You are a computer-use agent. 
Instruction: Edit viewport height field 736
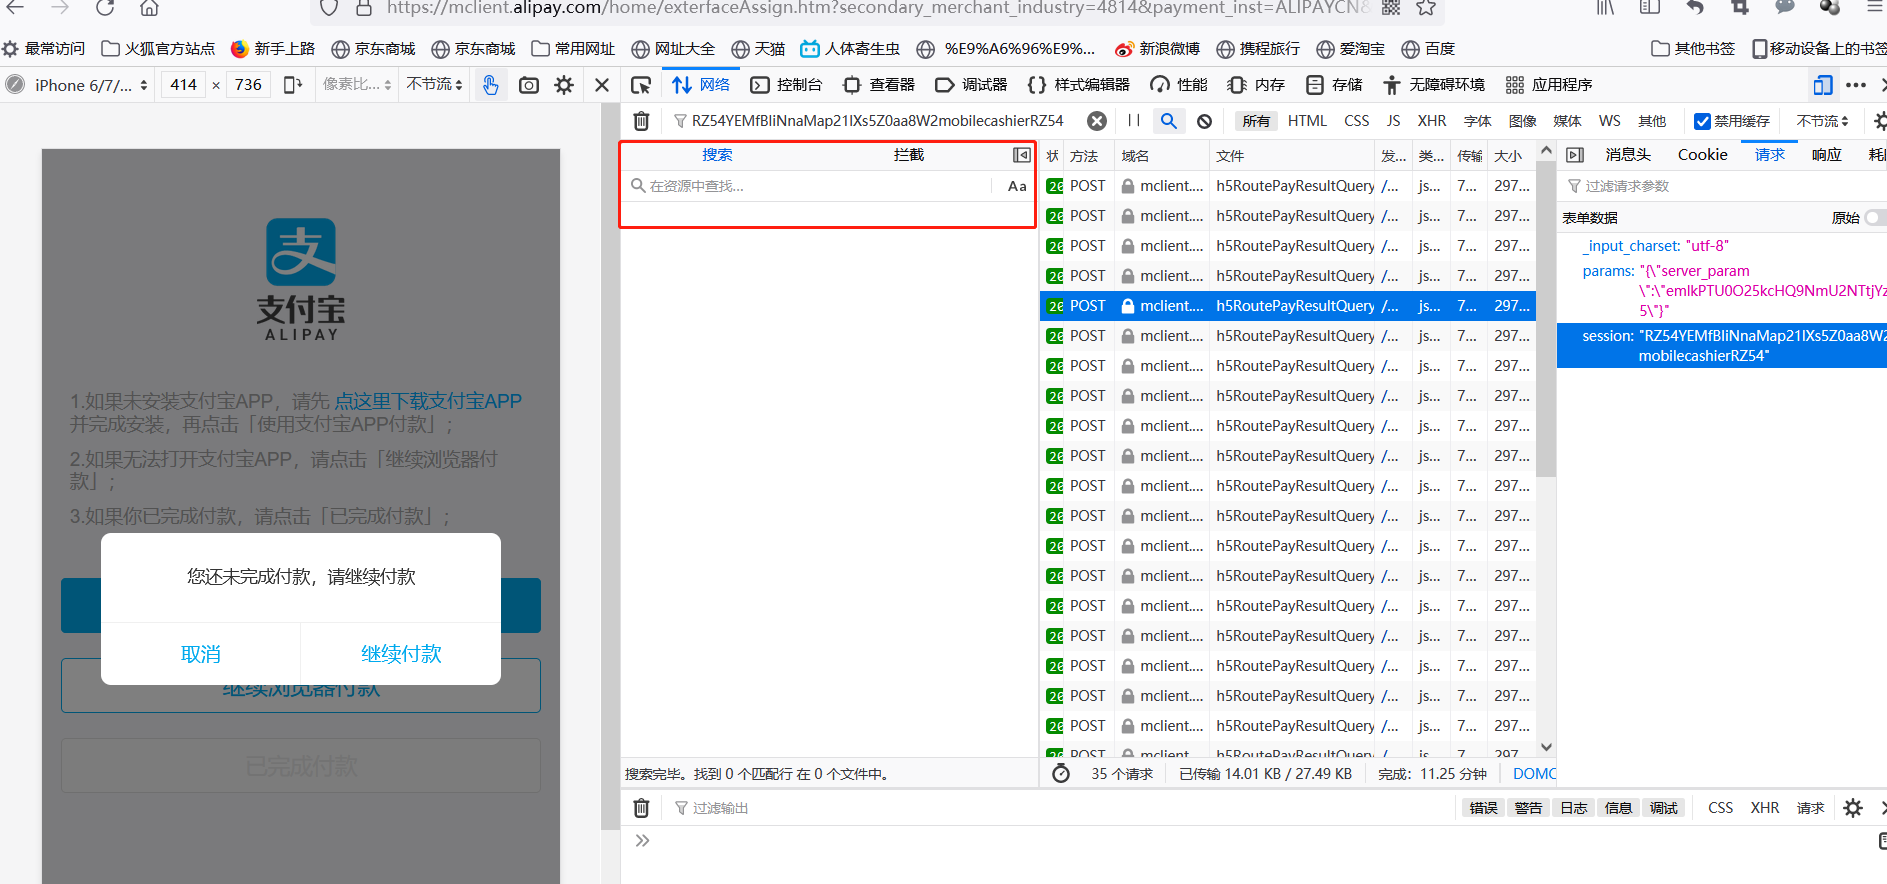tap(248, 85)
